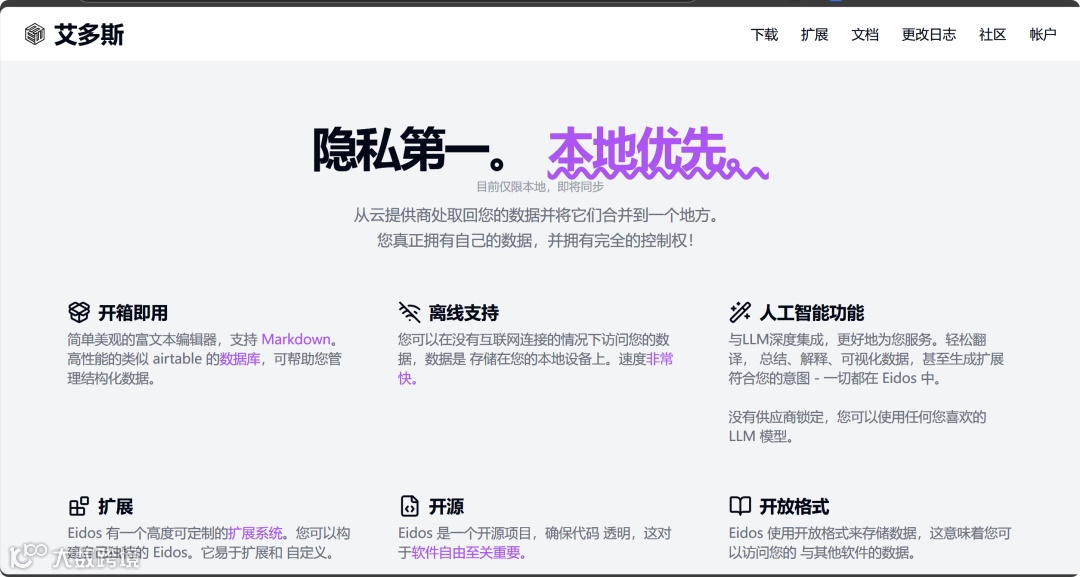This screenshot has width=1080, height=577.
Task: Open the 社区 nav item
Action: [x=993, y=34]
